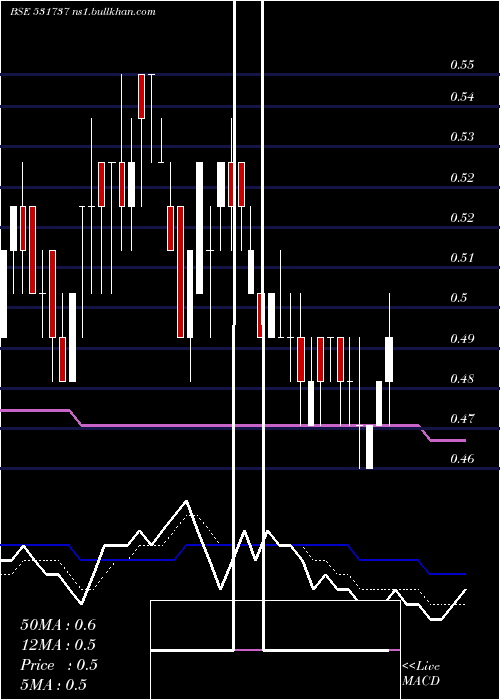Select the 0.53 price axis label
The width and height of the screenshot is (500, 700).
(462, 137)
